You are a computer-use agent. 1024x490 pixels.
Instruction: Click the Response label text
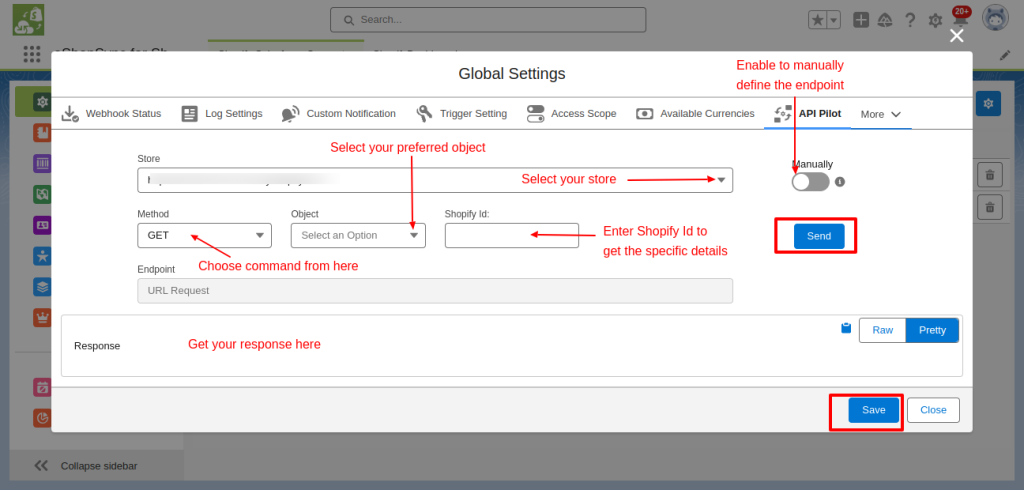(97, 346)
